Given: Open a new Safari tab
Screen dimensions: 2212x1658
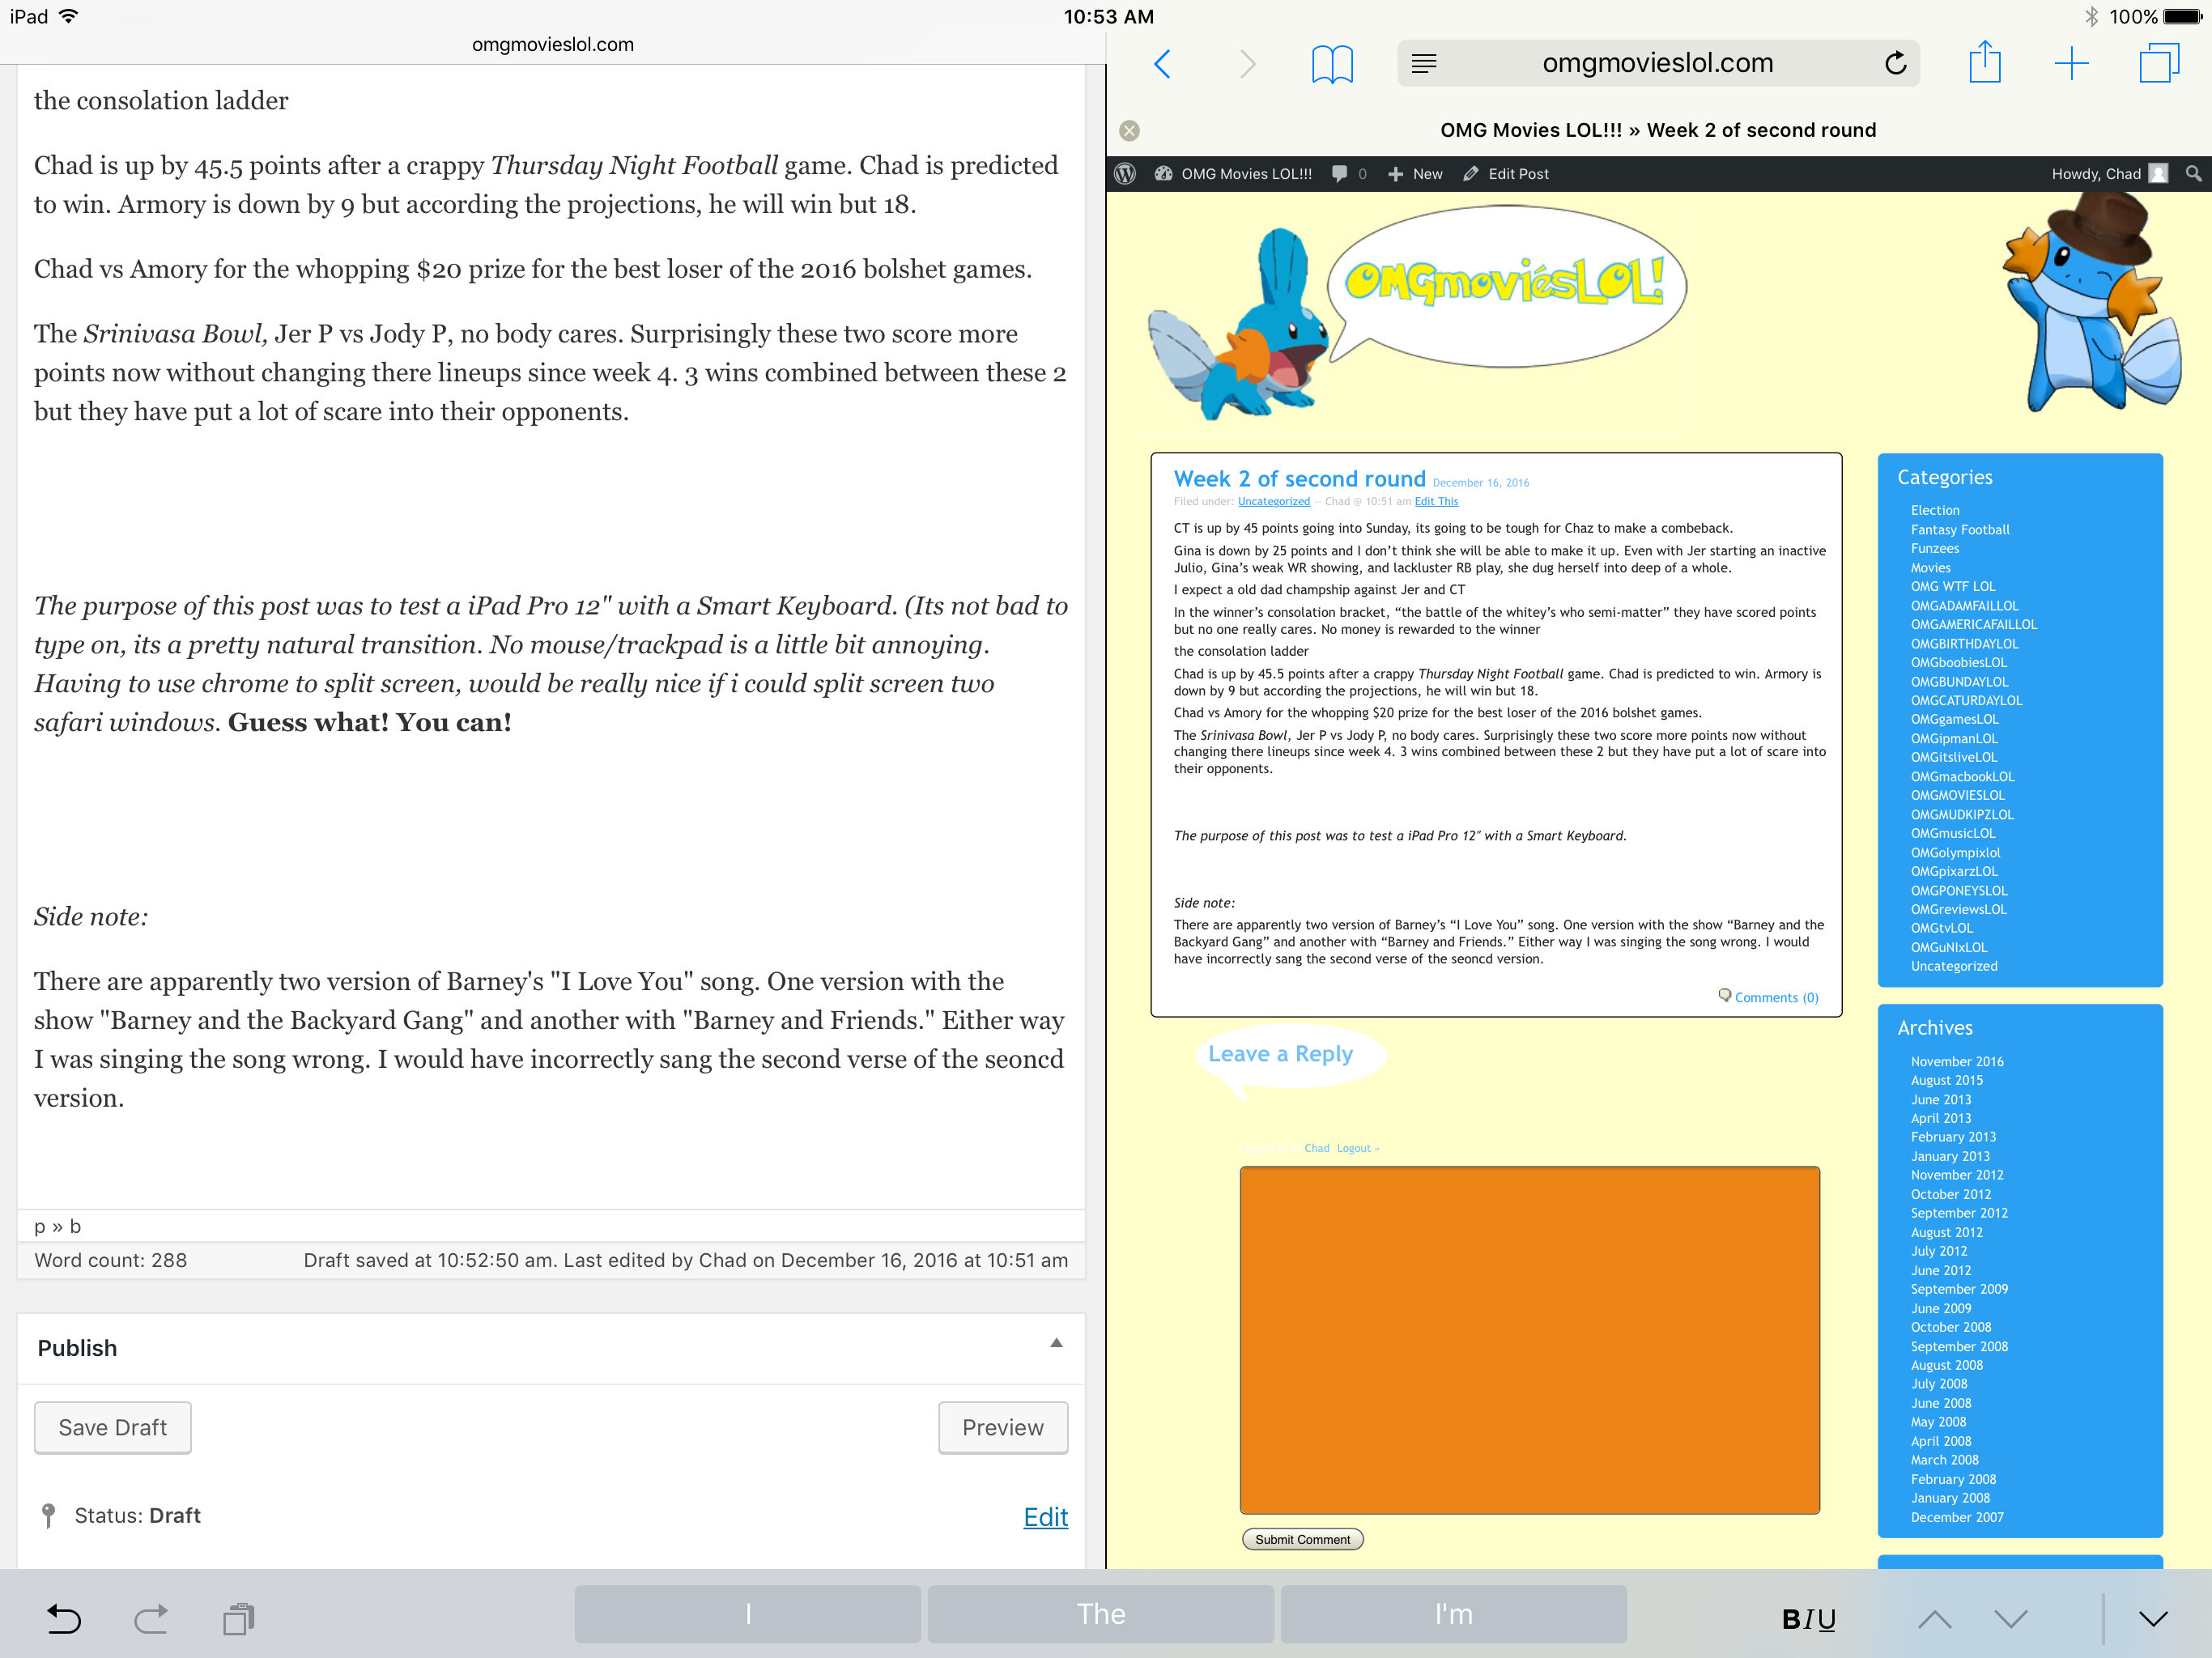Looking at the screenshot, I should click(x=2072, y=64).
